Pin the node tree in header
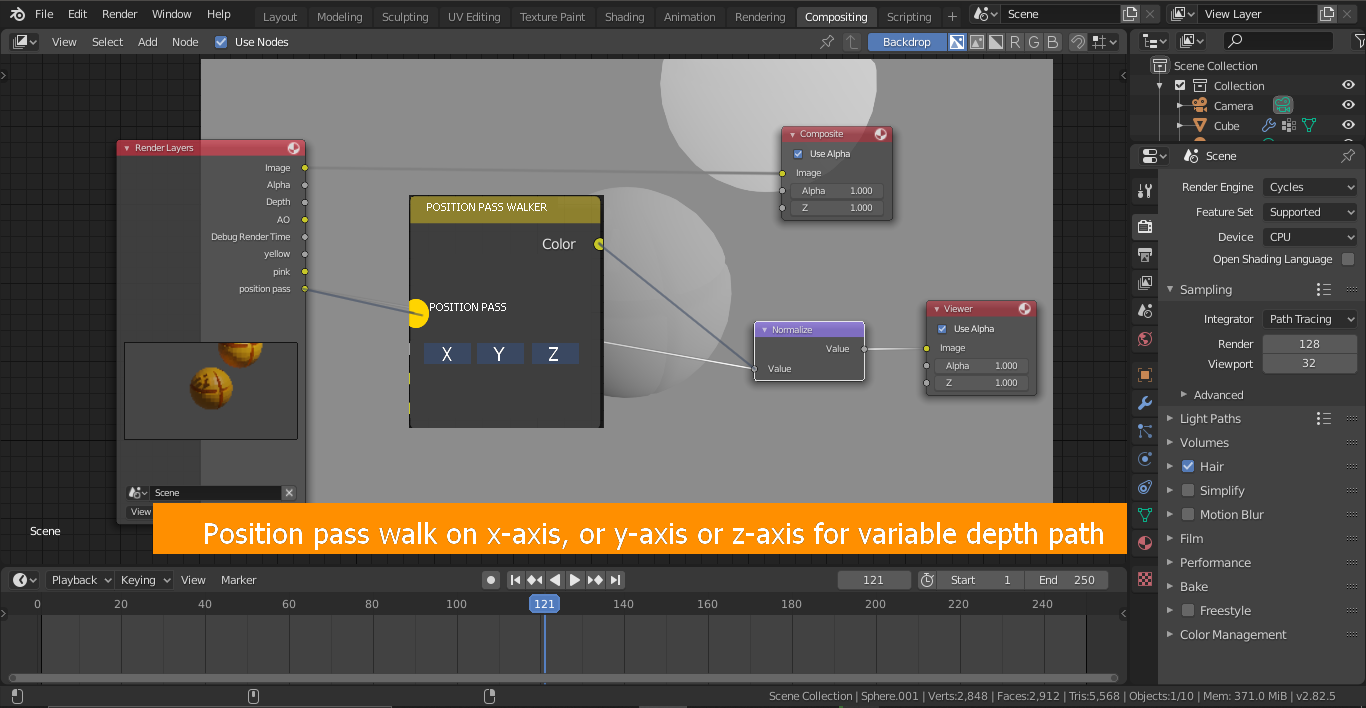This screenshot has width=1366, height=708. tap(827, 42)
